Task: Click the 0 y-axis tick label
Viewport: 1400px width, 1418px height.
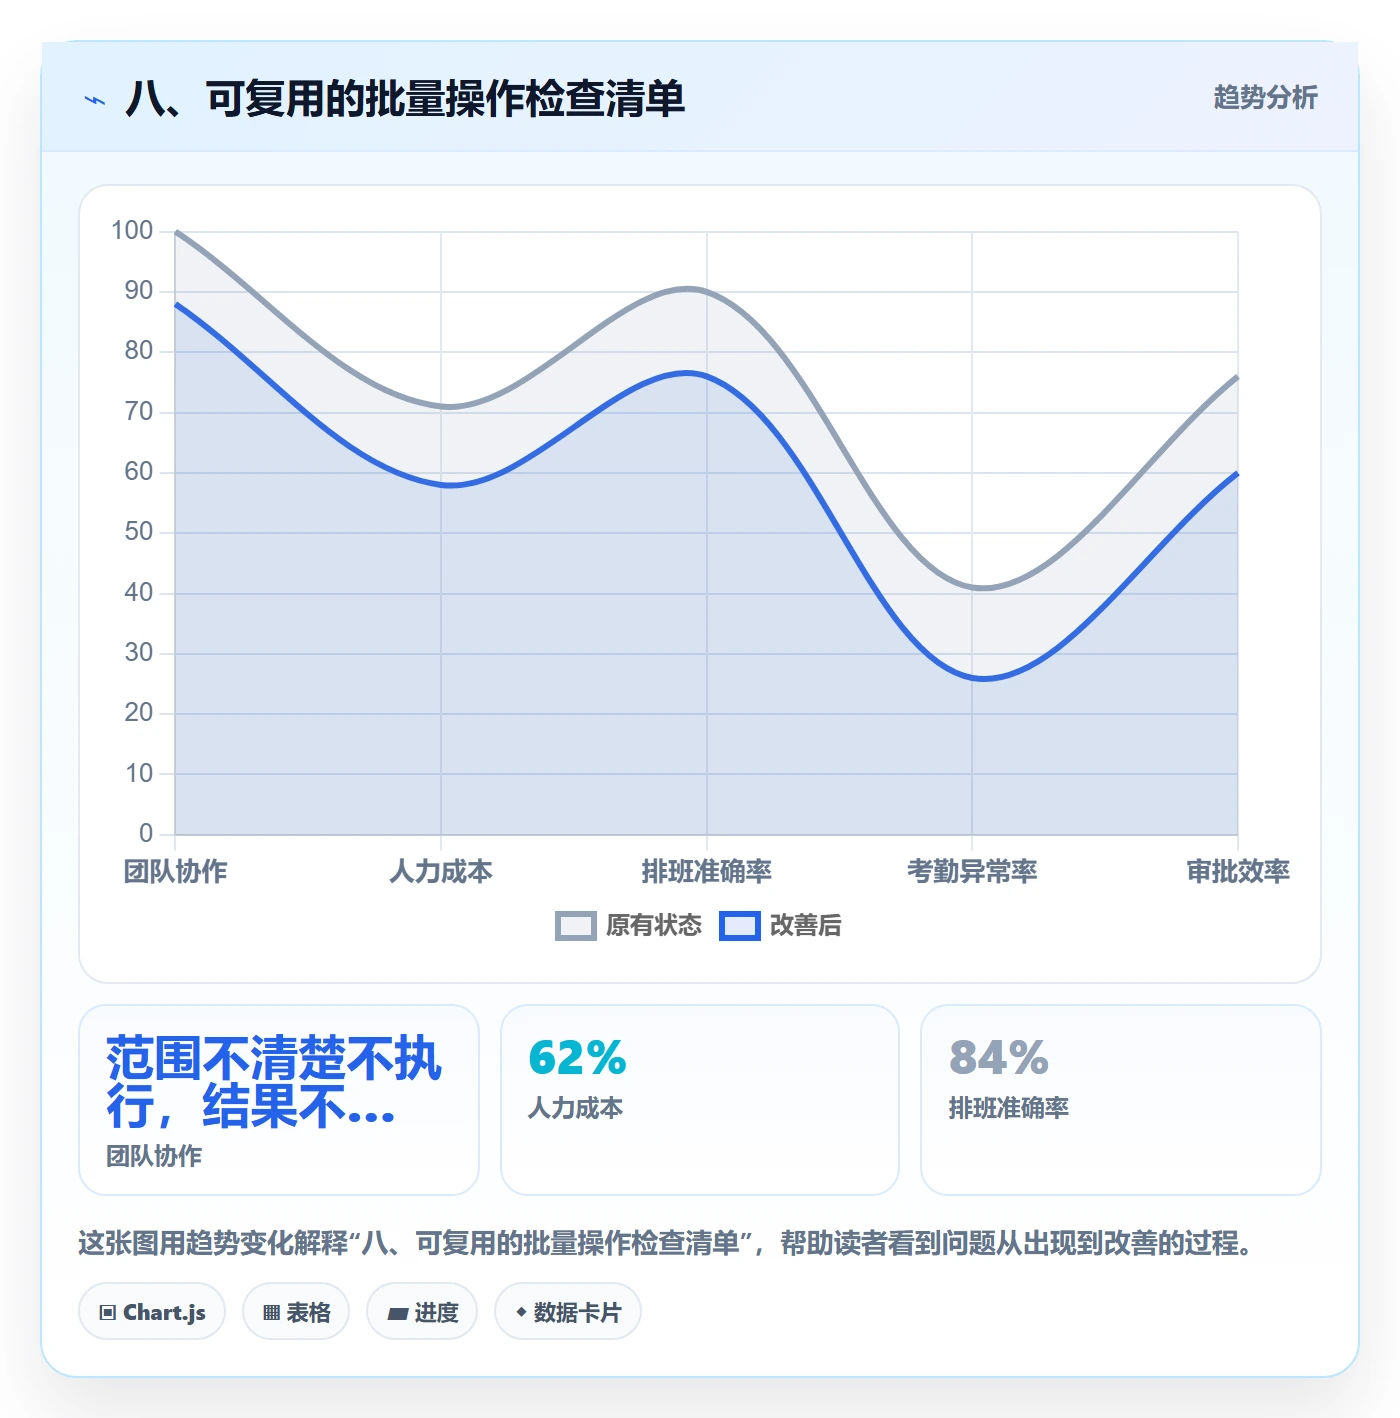Action: tap(146, 833)
